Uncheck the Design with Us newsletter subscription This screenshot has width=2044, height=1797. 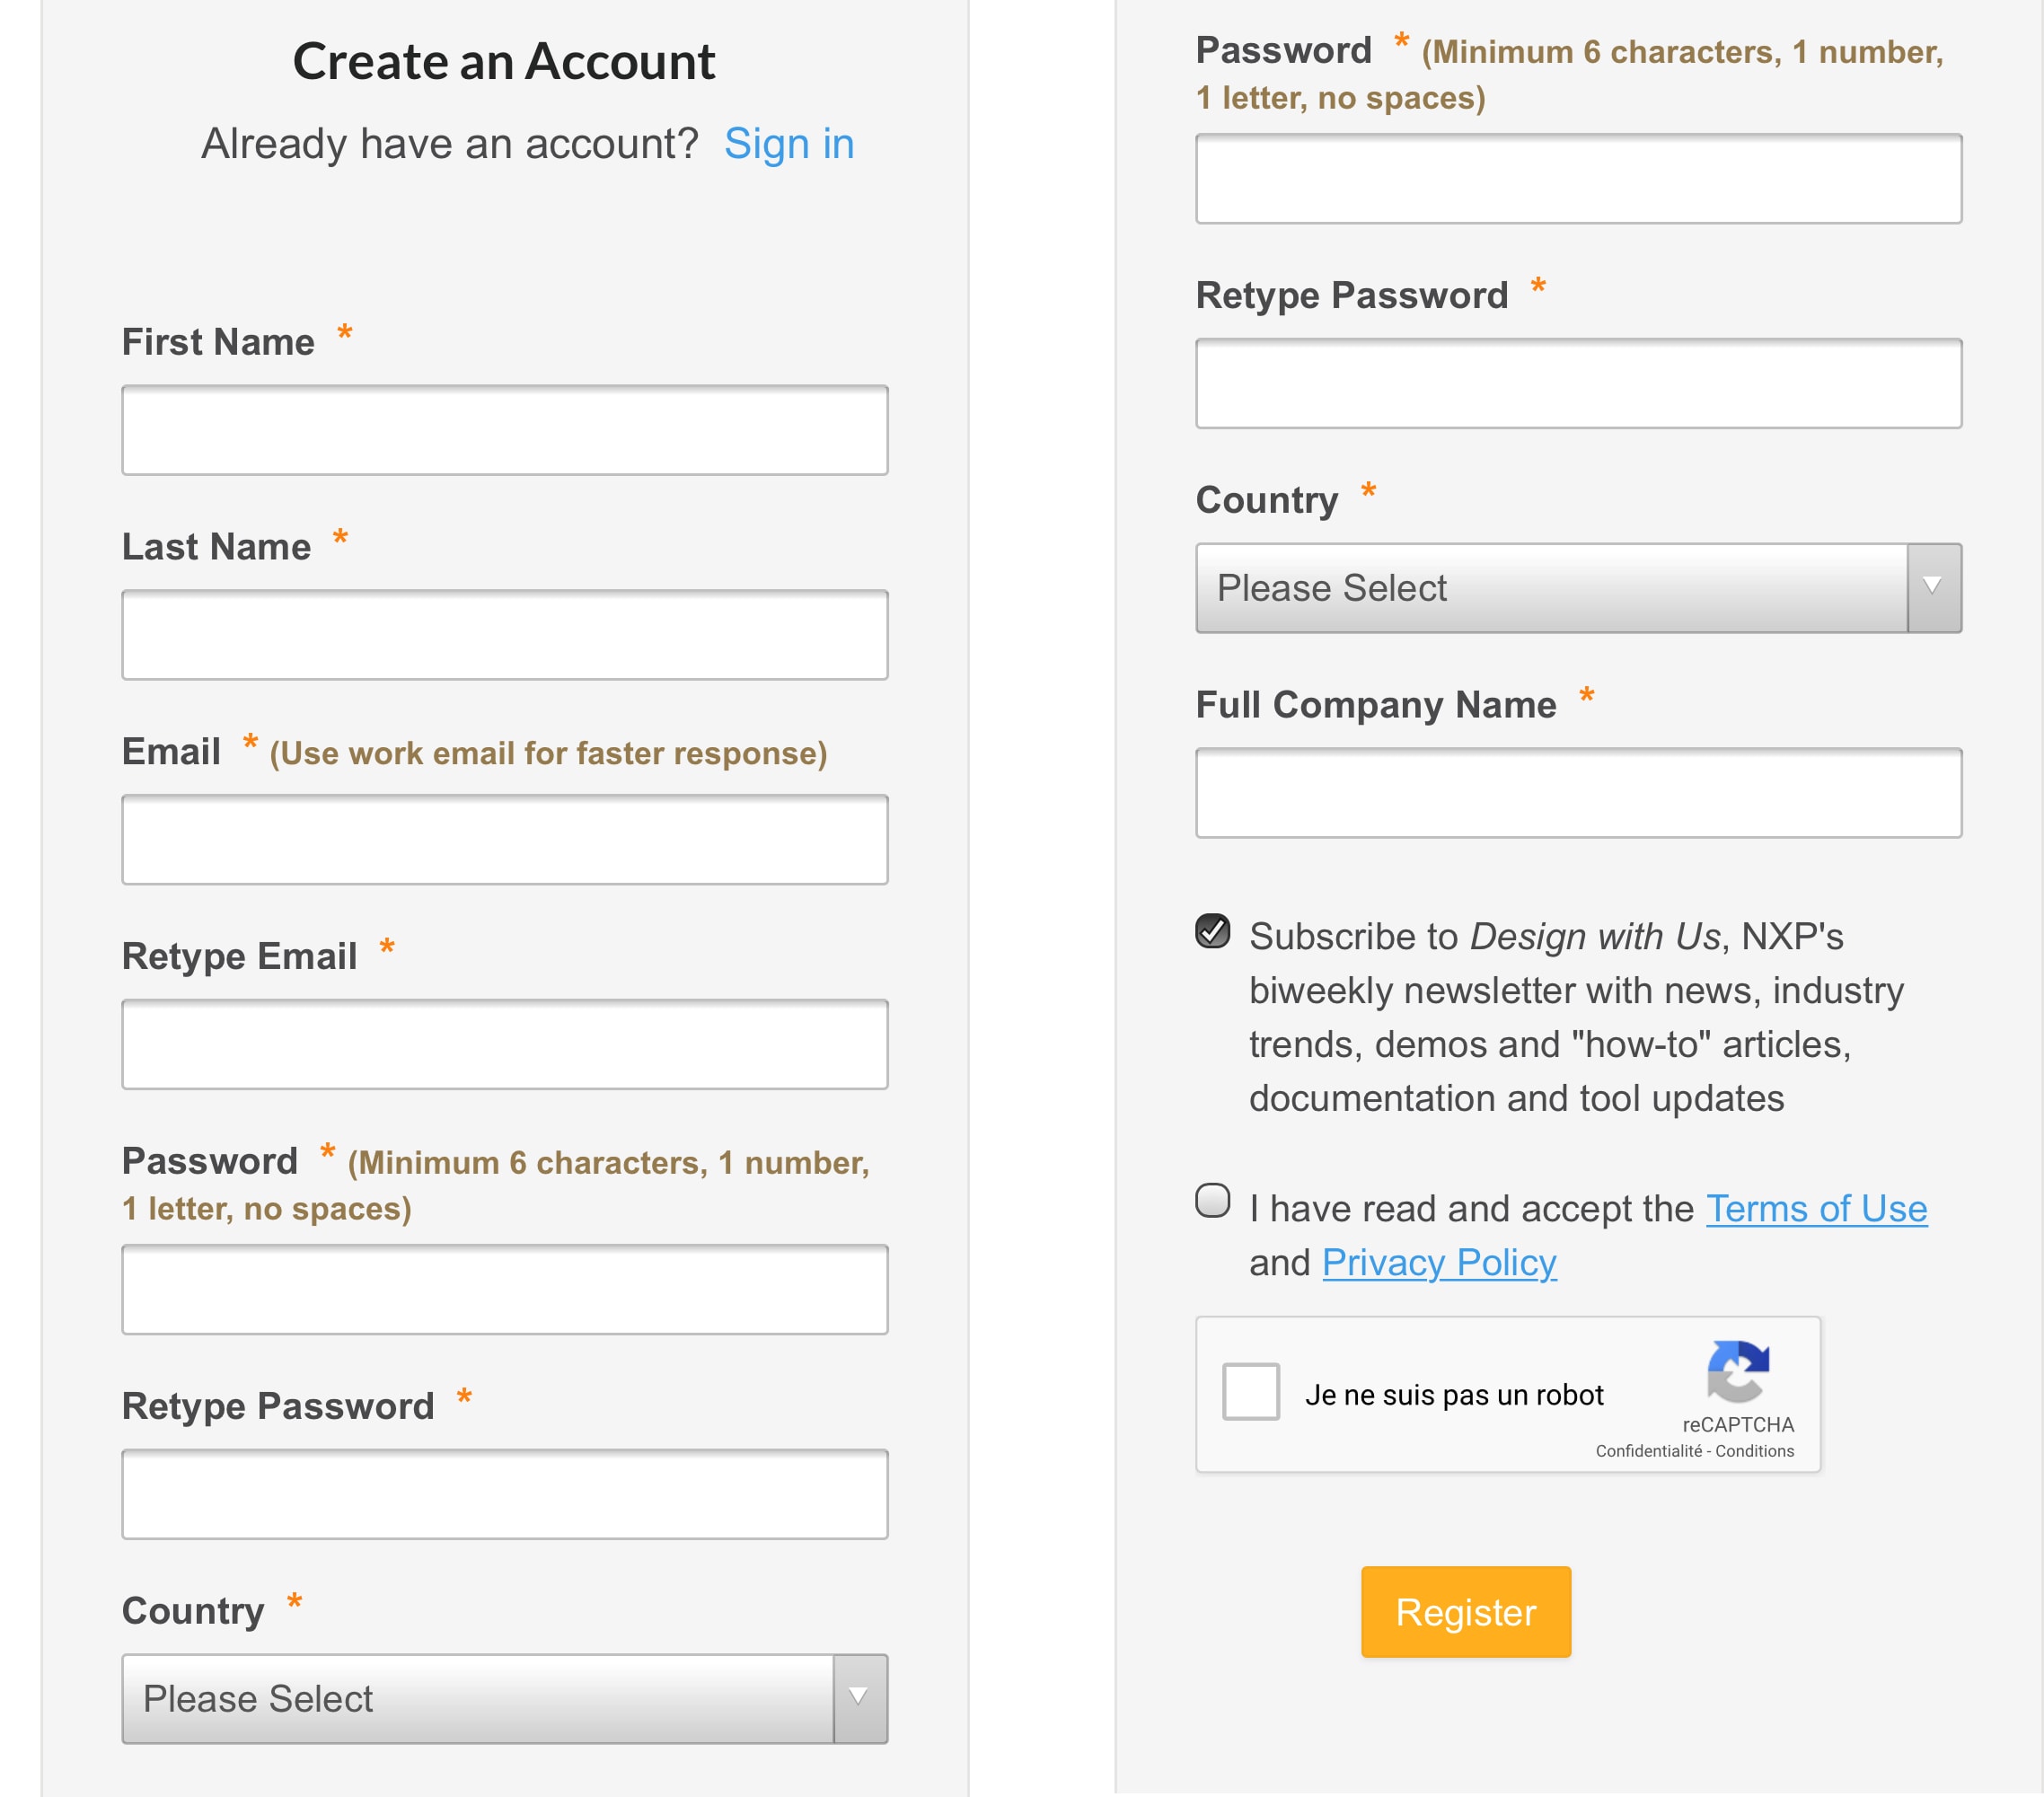point(1213,931)
